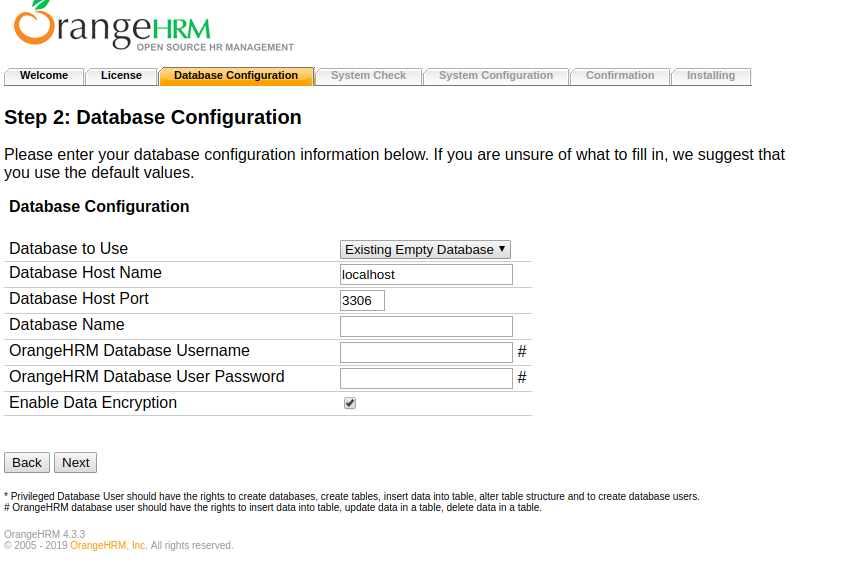
Task: Select the Database Configuration tab
Action: tap(236, 76)
